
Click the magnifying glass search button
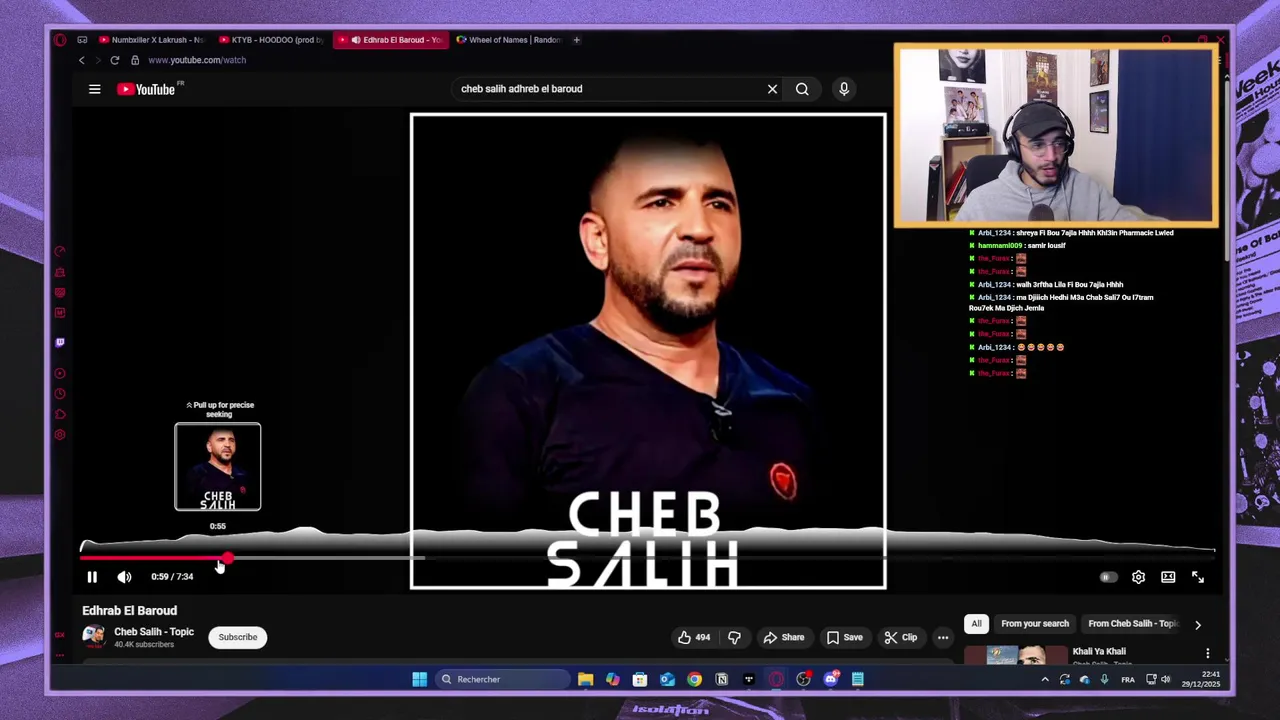coord(802,89)
